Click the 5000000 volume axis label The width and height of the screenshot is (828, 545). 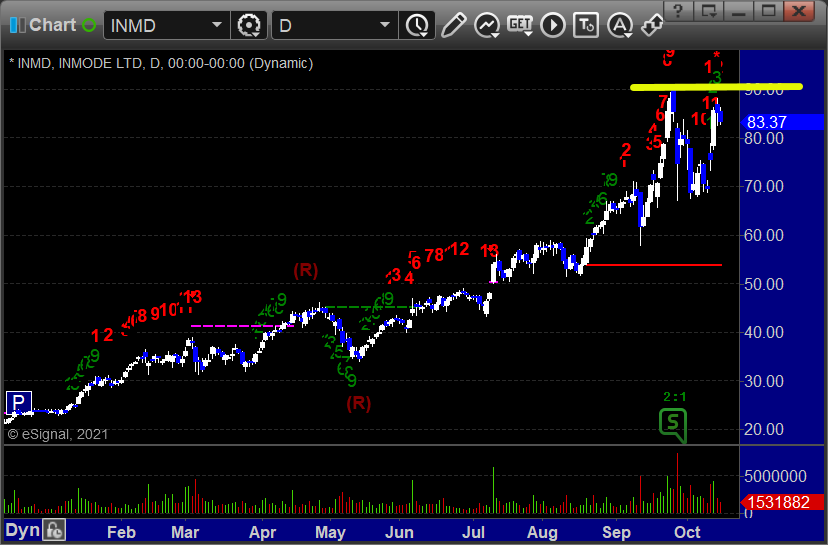pyautogui.click(x=775, y=476)
